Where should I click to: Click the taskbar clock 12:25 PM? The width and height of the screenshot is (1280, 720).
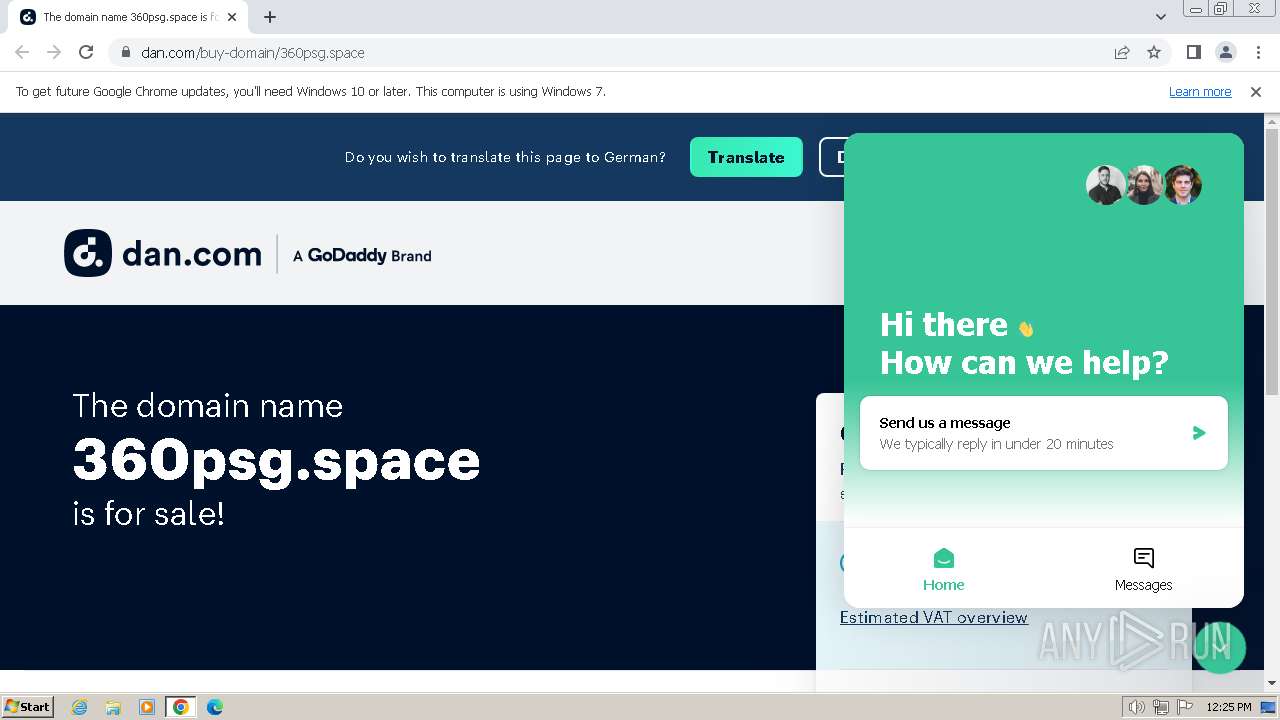click(x=1229, y=707)
